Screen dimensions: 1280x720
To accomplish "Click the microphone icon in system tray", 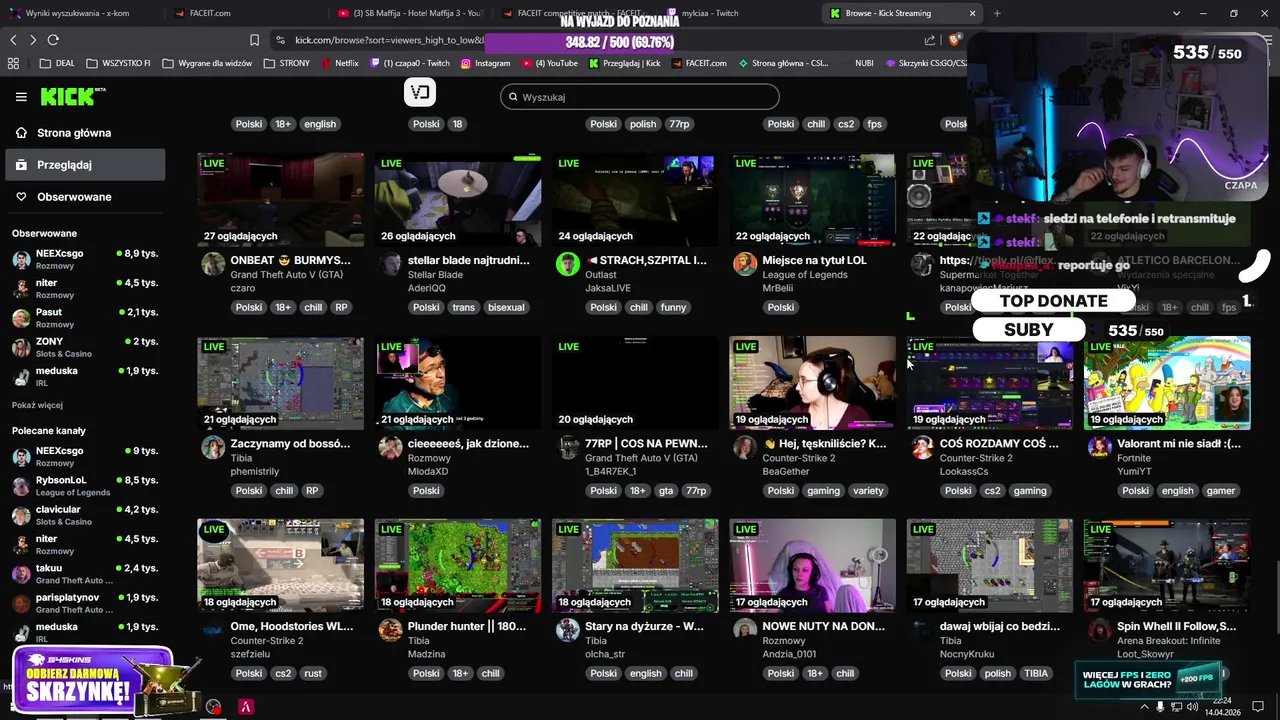I will (1160, 707).
